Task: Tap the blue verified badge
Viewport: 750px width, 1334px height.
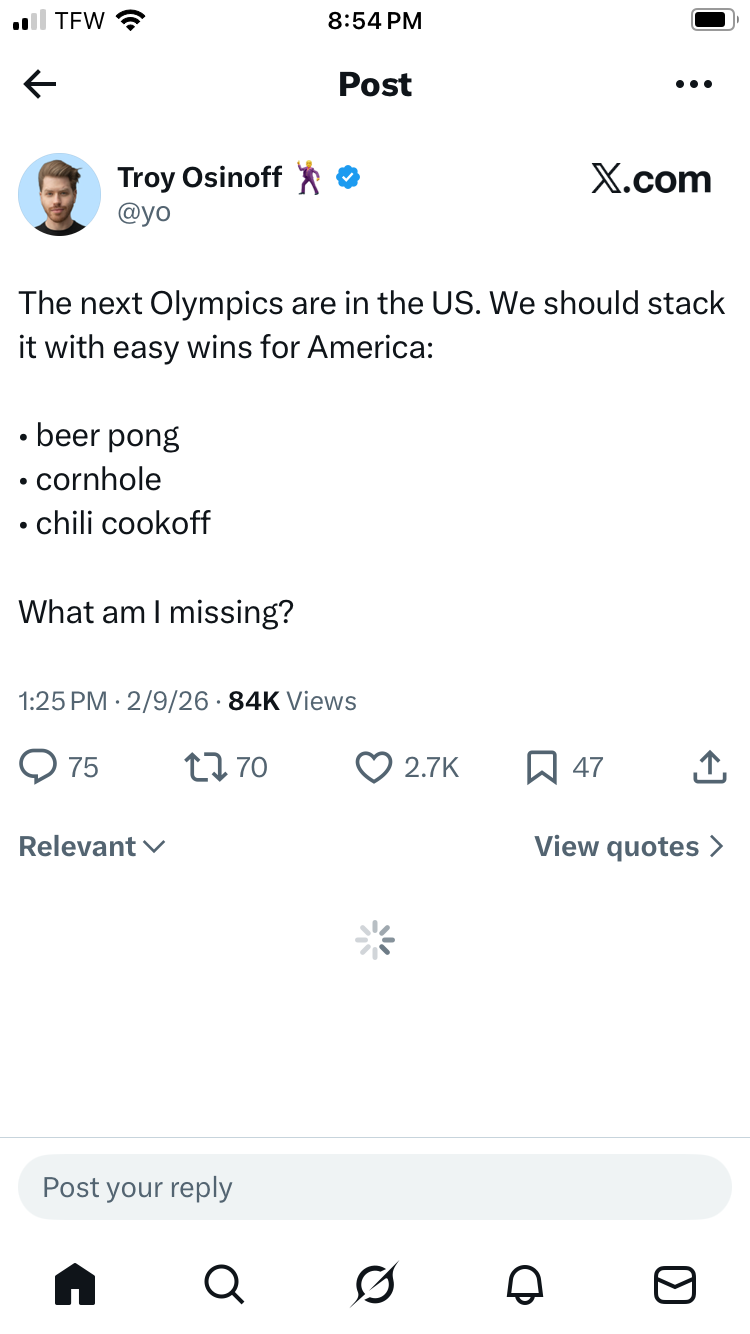Action: pos(348,178)
